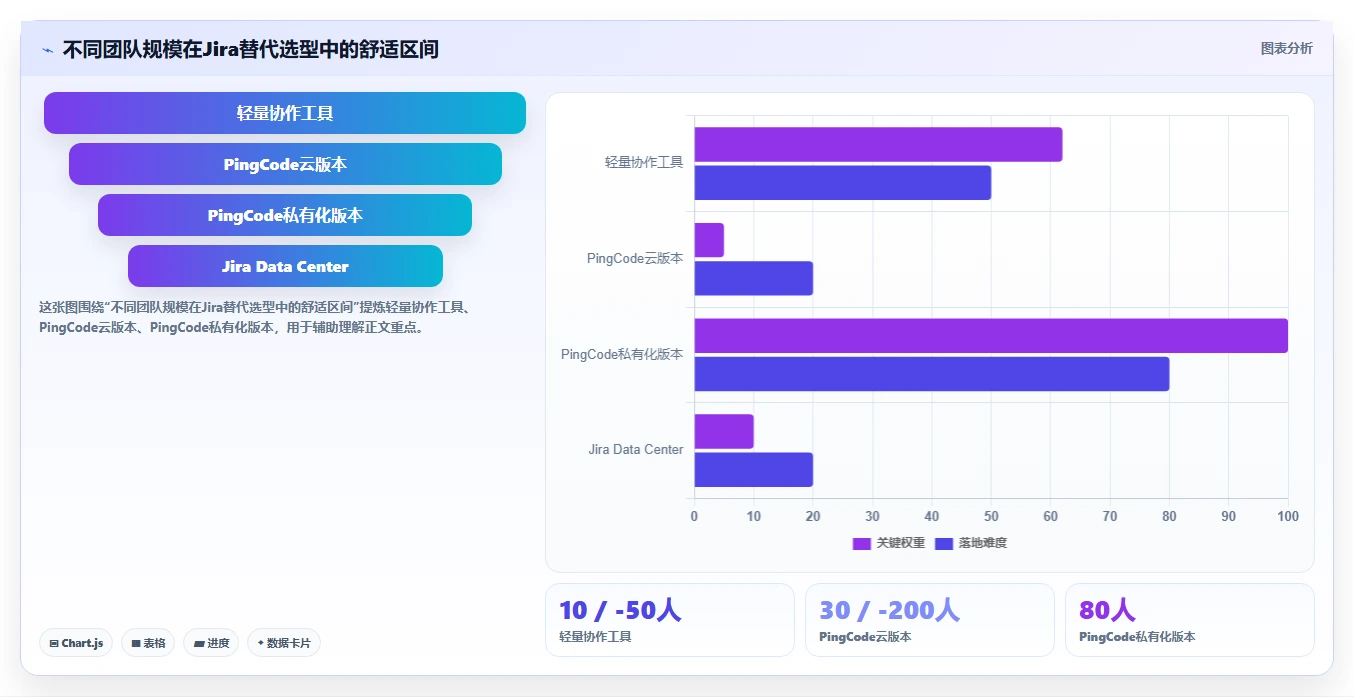Select the PingCode私有化版本 funnel bar
Viewport: 1354px width, 697px height.
point(285,215)
